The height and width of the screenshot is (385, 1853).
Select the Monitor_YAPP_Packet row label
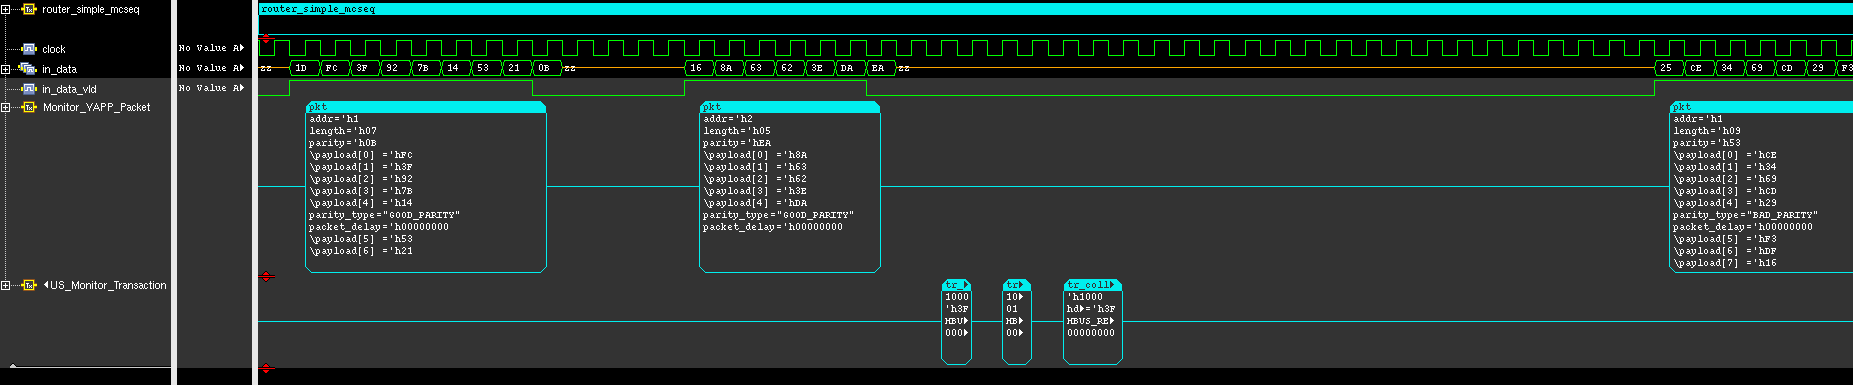(96, 107)
